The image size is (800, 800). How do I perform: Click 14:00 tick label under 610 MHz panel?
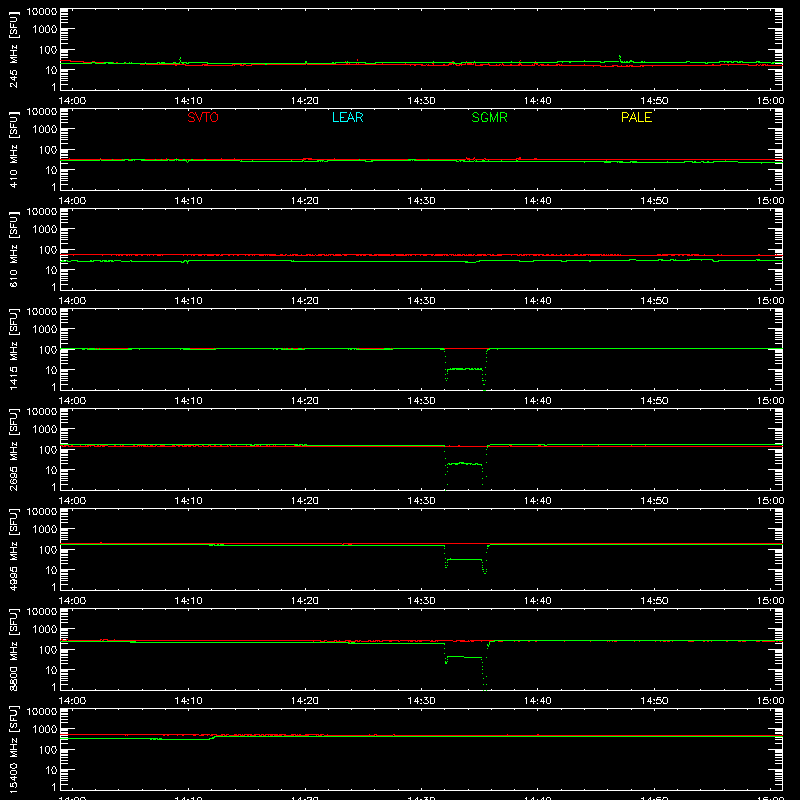pos(72,301)
